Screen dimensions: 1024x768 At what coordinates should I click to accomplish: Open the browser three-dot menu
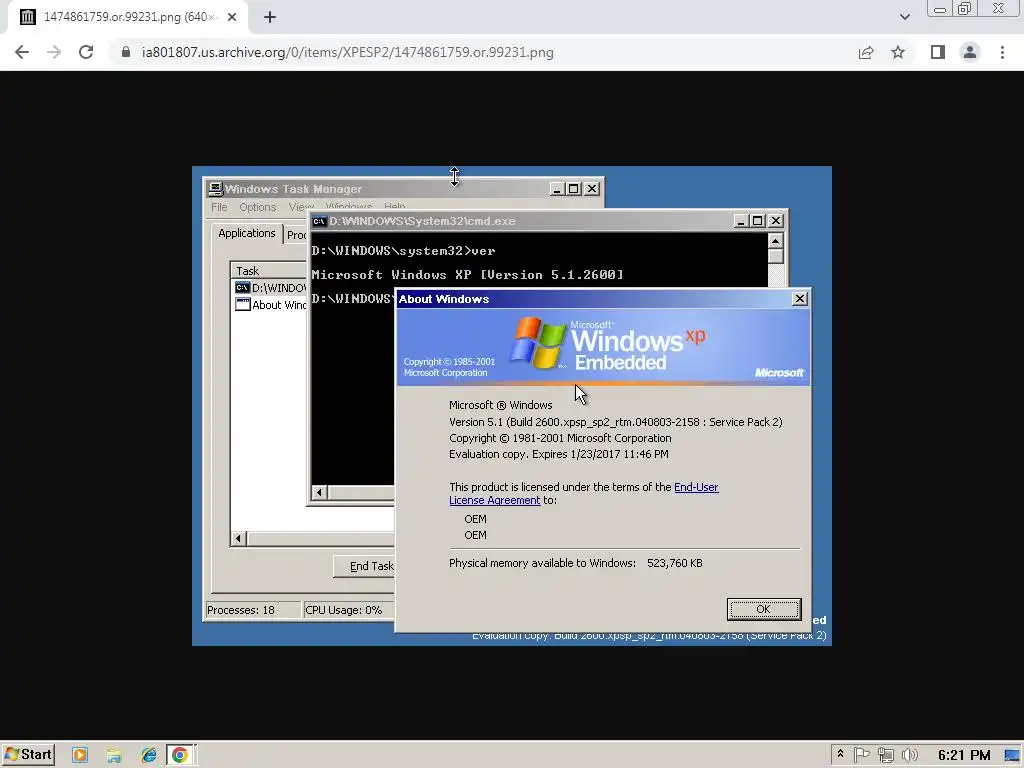1002,52
